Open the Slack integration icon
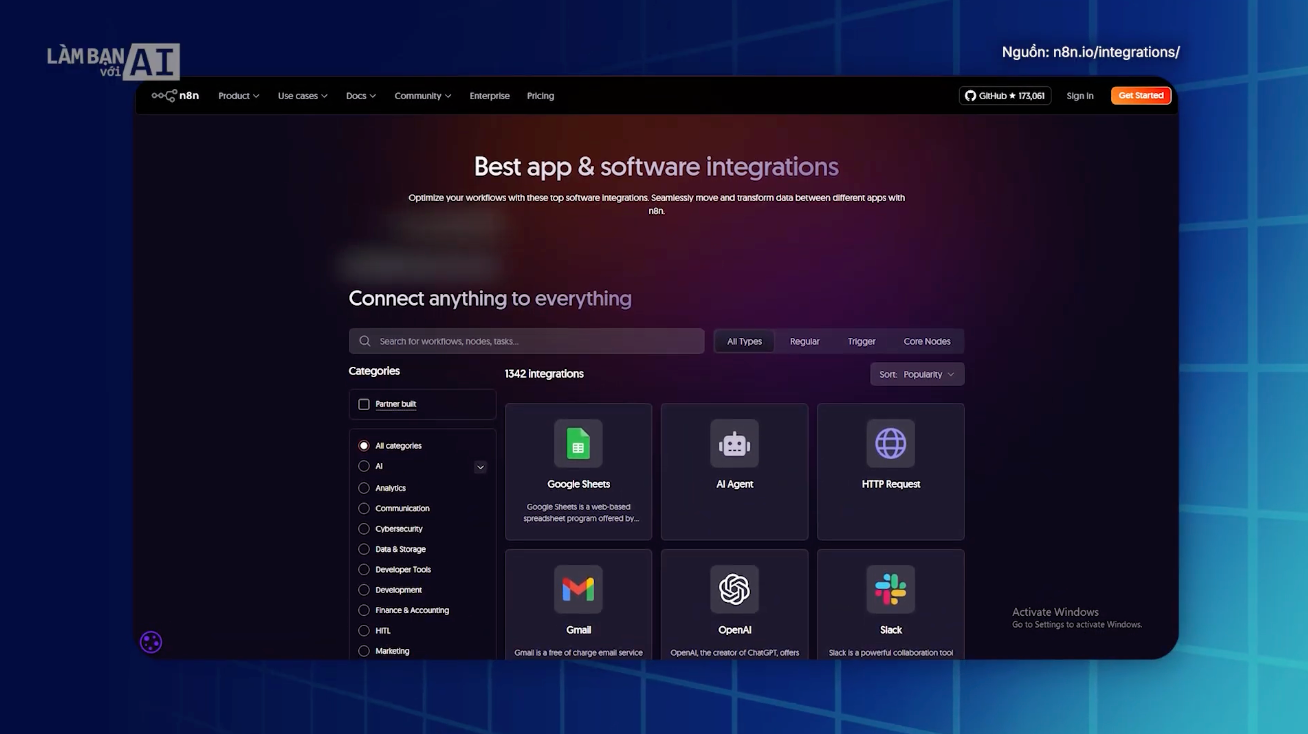This screenshot has height=734, width=1308. pos(891,589)
